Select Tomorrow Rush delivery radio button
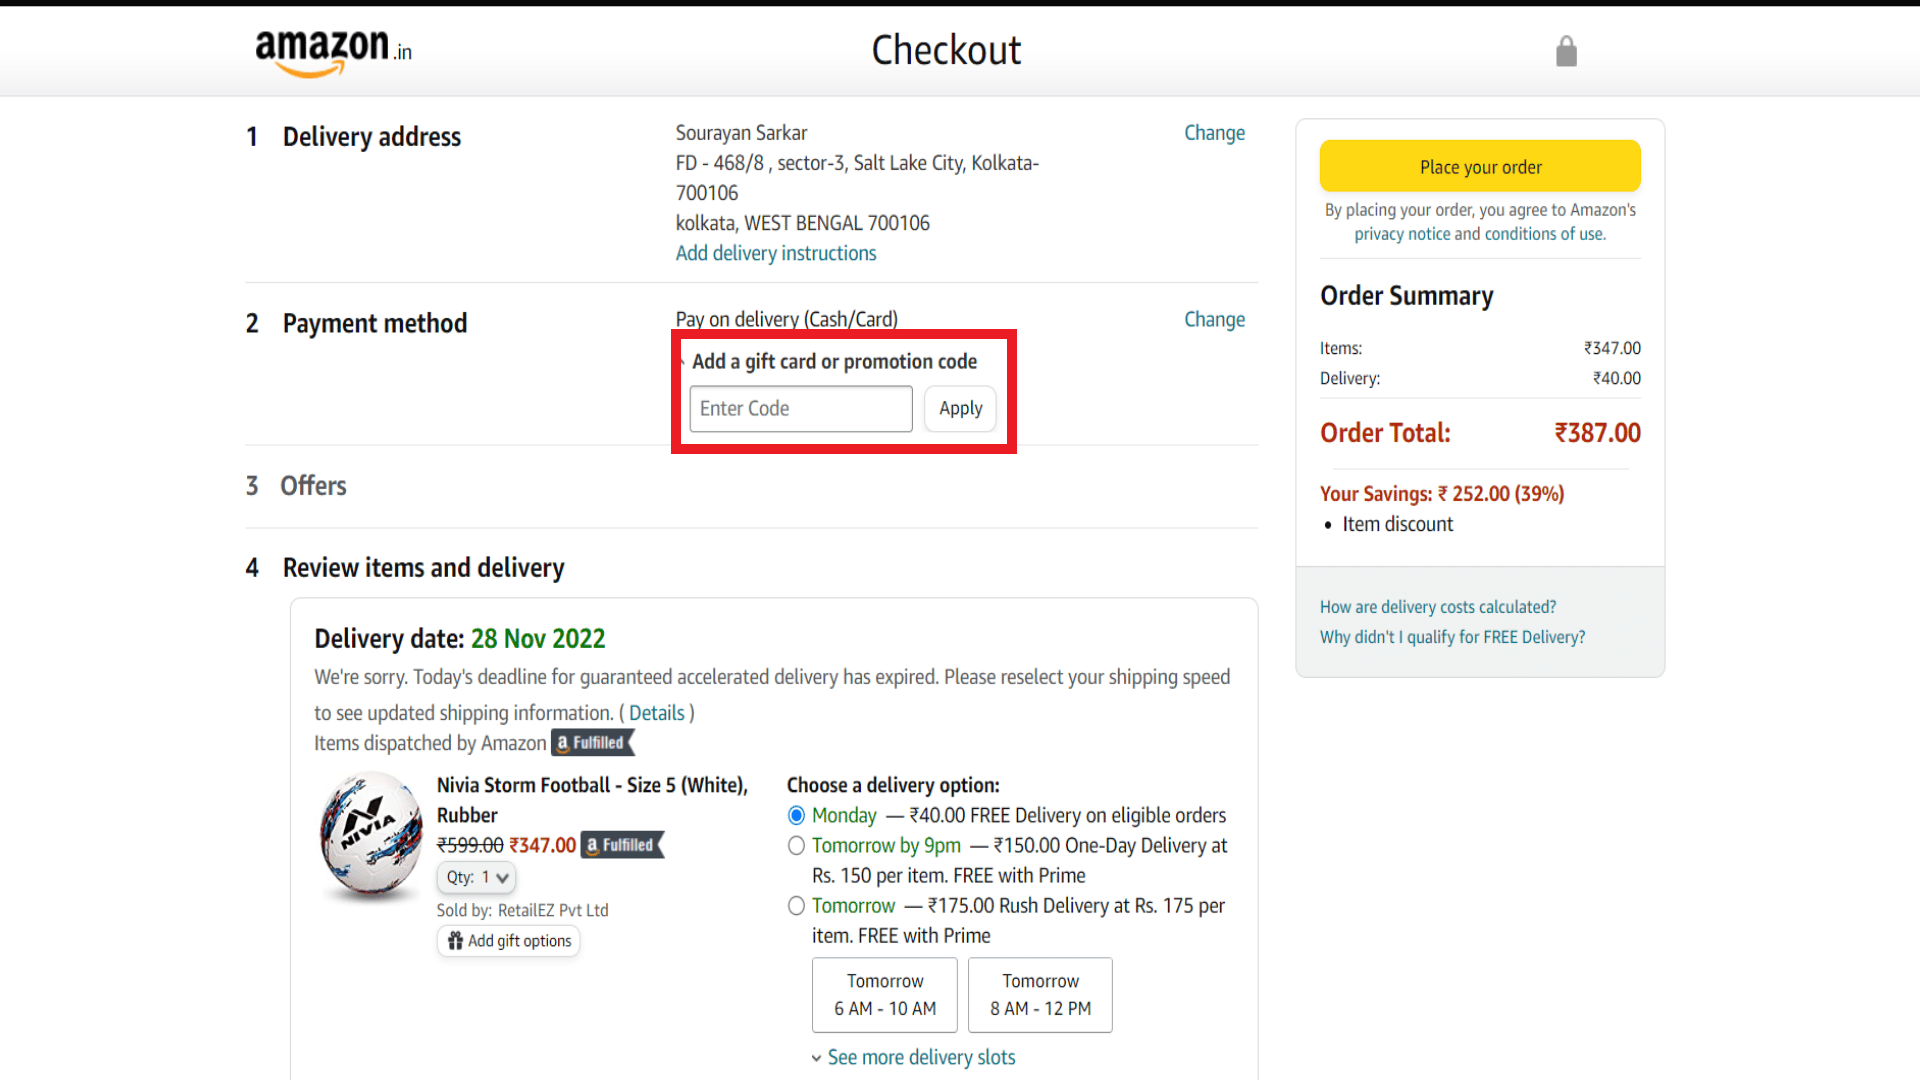This screenshot has width=1920, height=1080. coord(794,906)
